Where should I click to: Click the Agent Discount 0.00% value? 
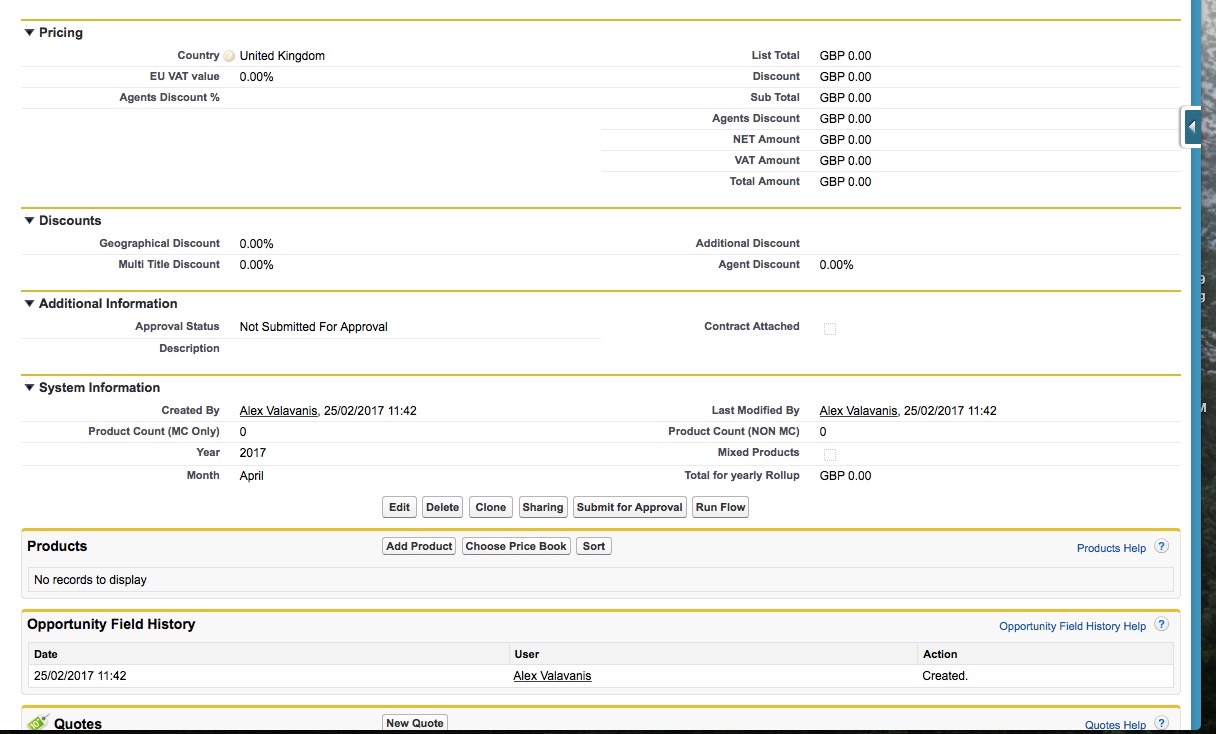(x=837, y=265)
